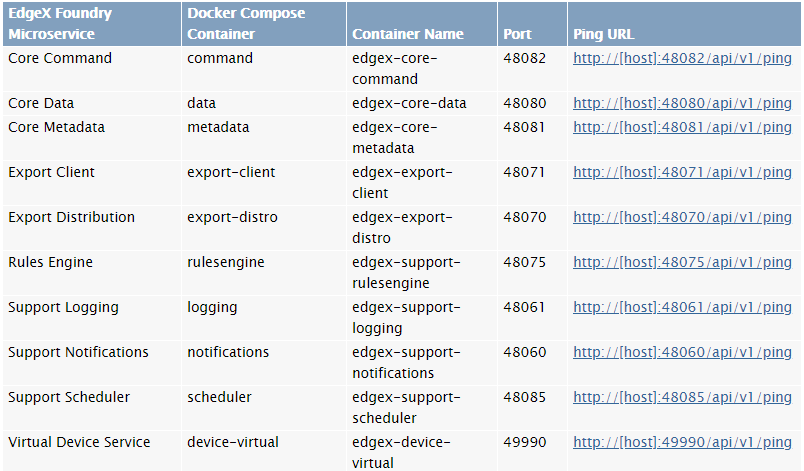Screen dimensions: 804x471
Task: Open the Support Scheduler 48085 ping URL
Action: point(682,398)
